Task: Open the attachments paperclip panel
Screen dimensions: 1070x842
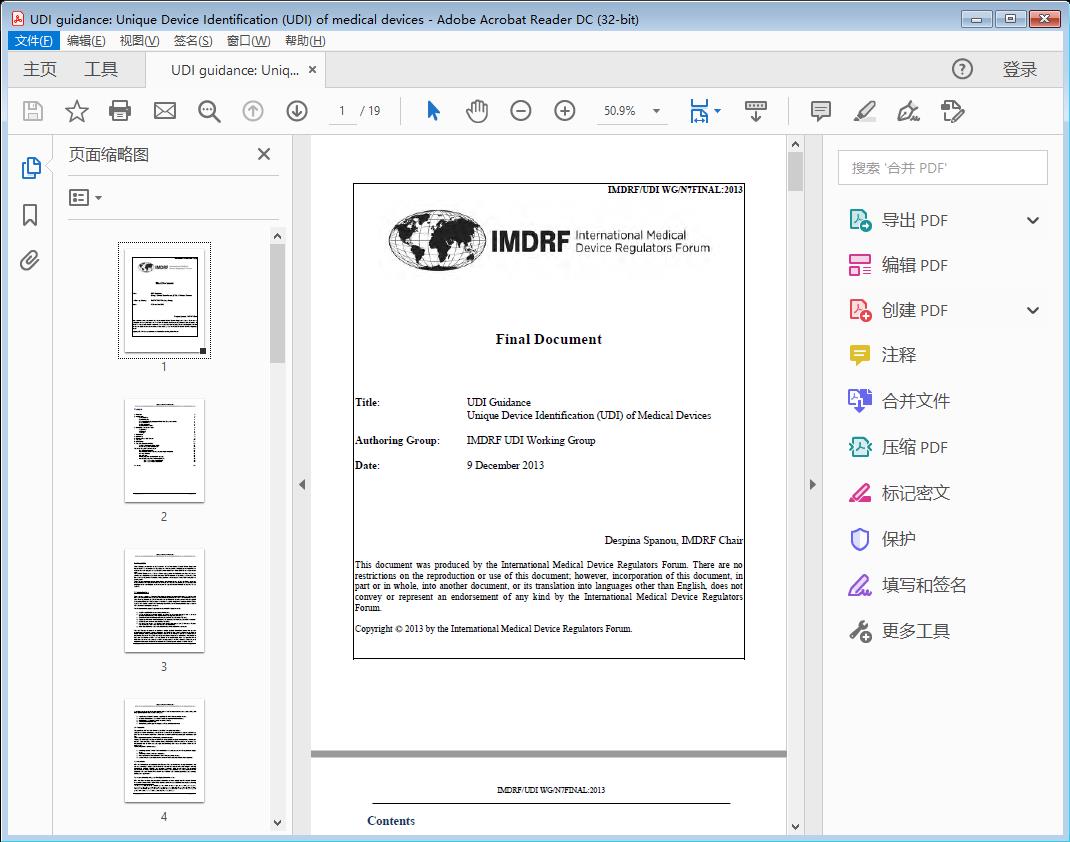Action: point(30,260)
